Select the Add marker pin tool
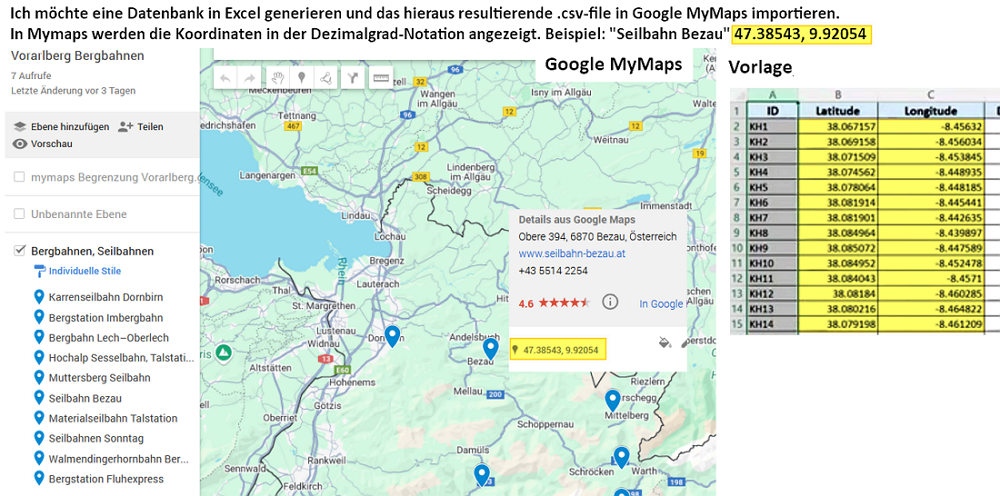 301,78
